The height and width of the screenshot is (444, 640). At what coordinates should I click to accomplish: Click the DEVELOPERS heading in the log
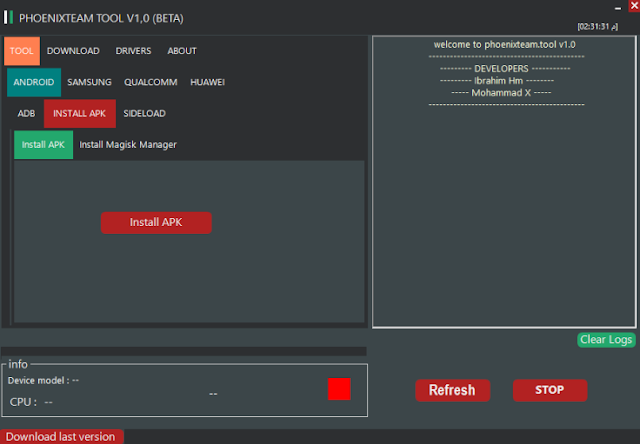504,69
